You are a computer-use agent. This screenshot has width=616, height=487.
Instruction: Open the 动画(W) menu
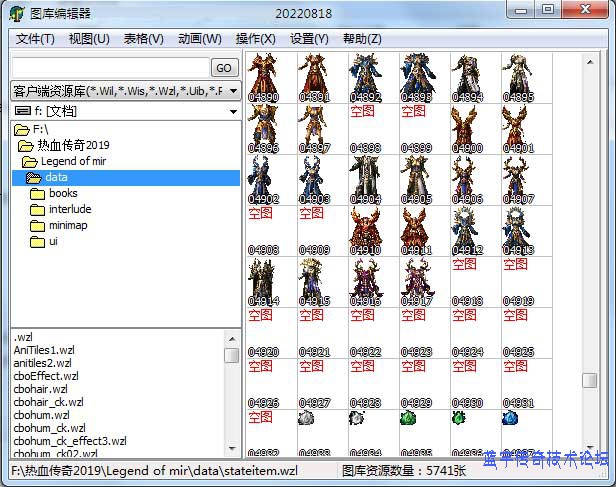pos(199,38)
